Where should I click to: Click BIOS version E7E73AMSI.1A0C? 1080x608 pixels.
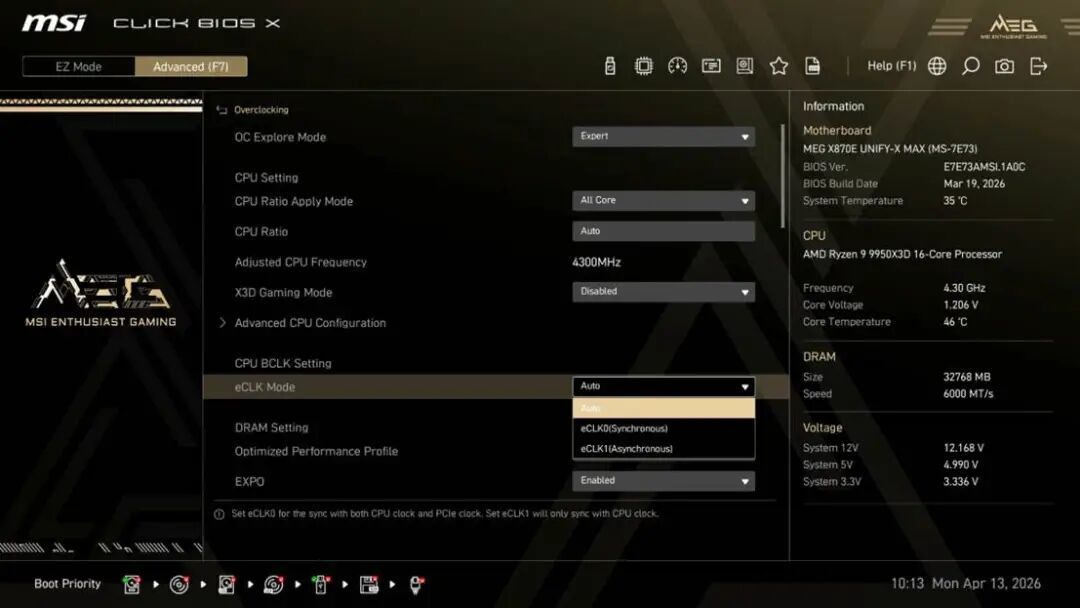pos(984,167)
